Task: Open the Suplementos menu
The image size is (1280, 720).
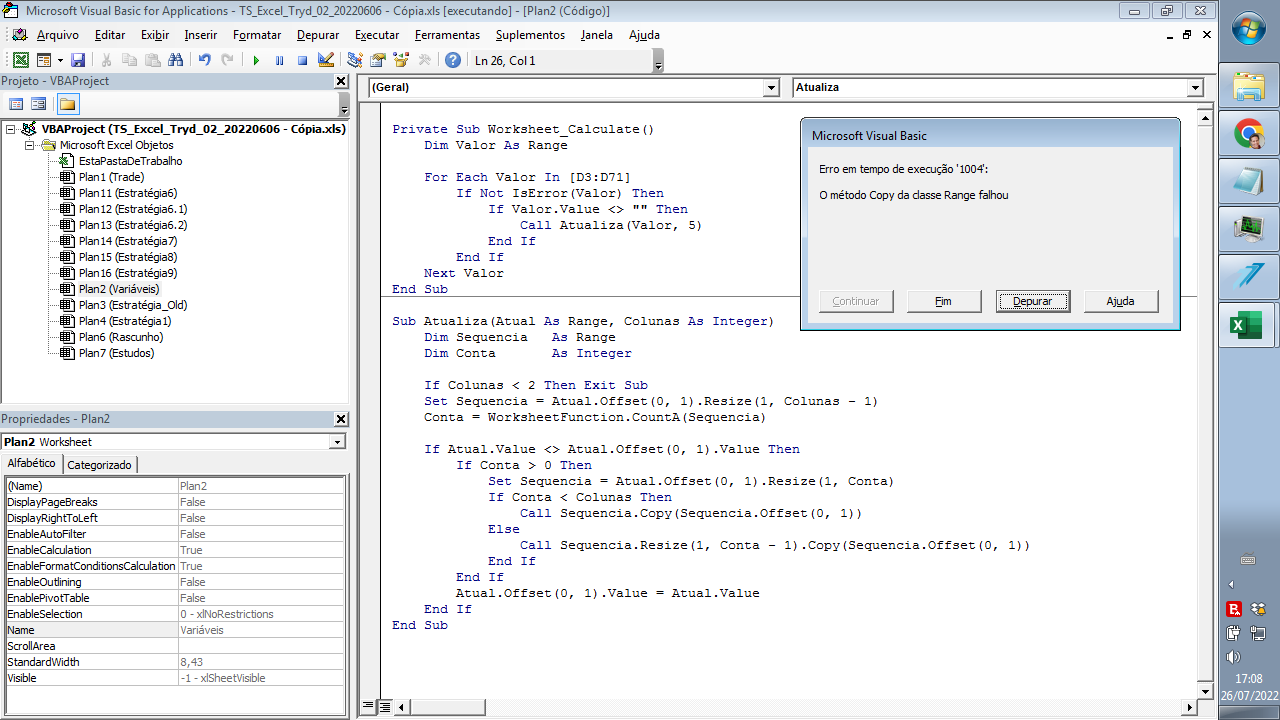Action: click(530, 35)
